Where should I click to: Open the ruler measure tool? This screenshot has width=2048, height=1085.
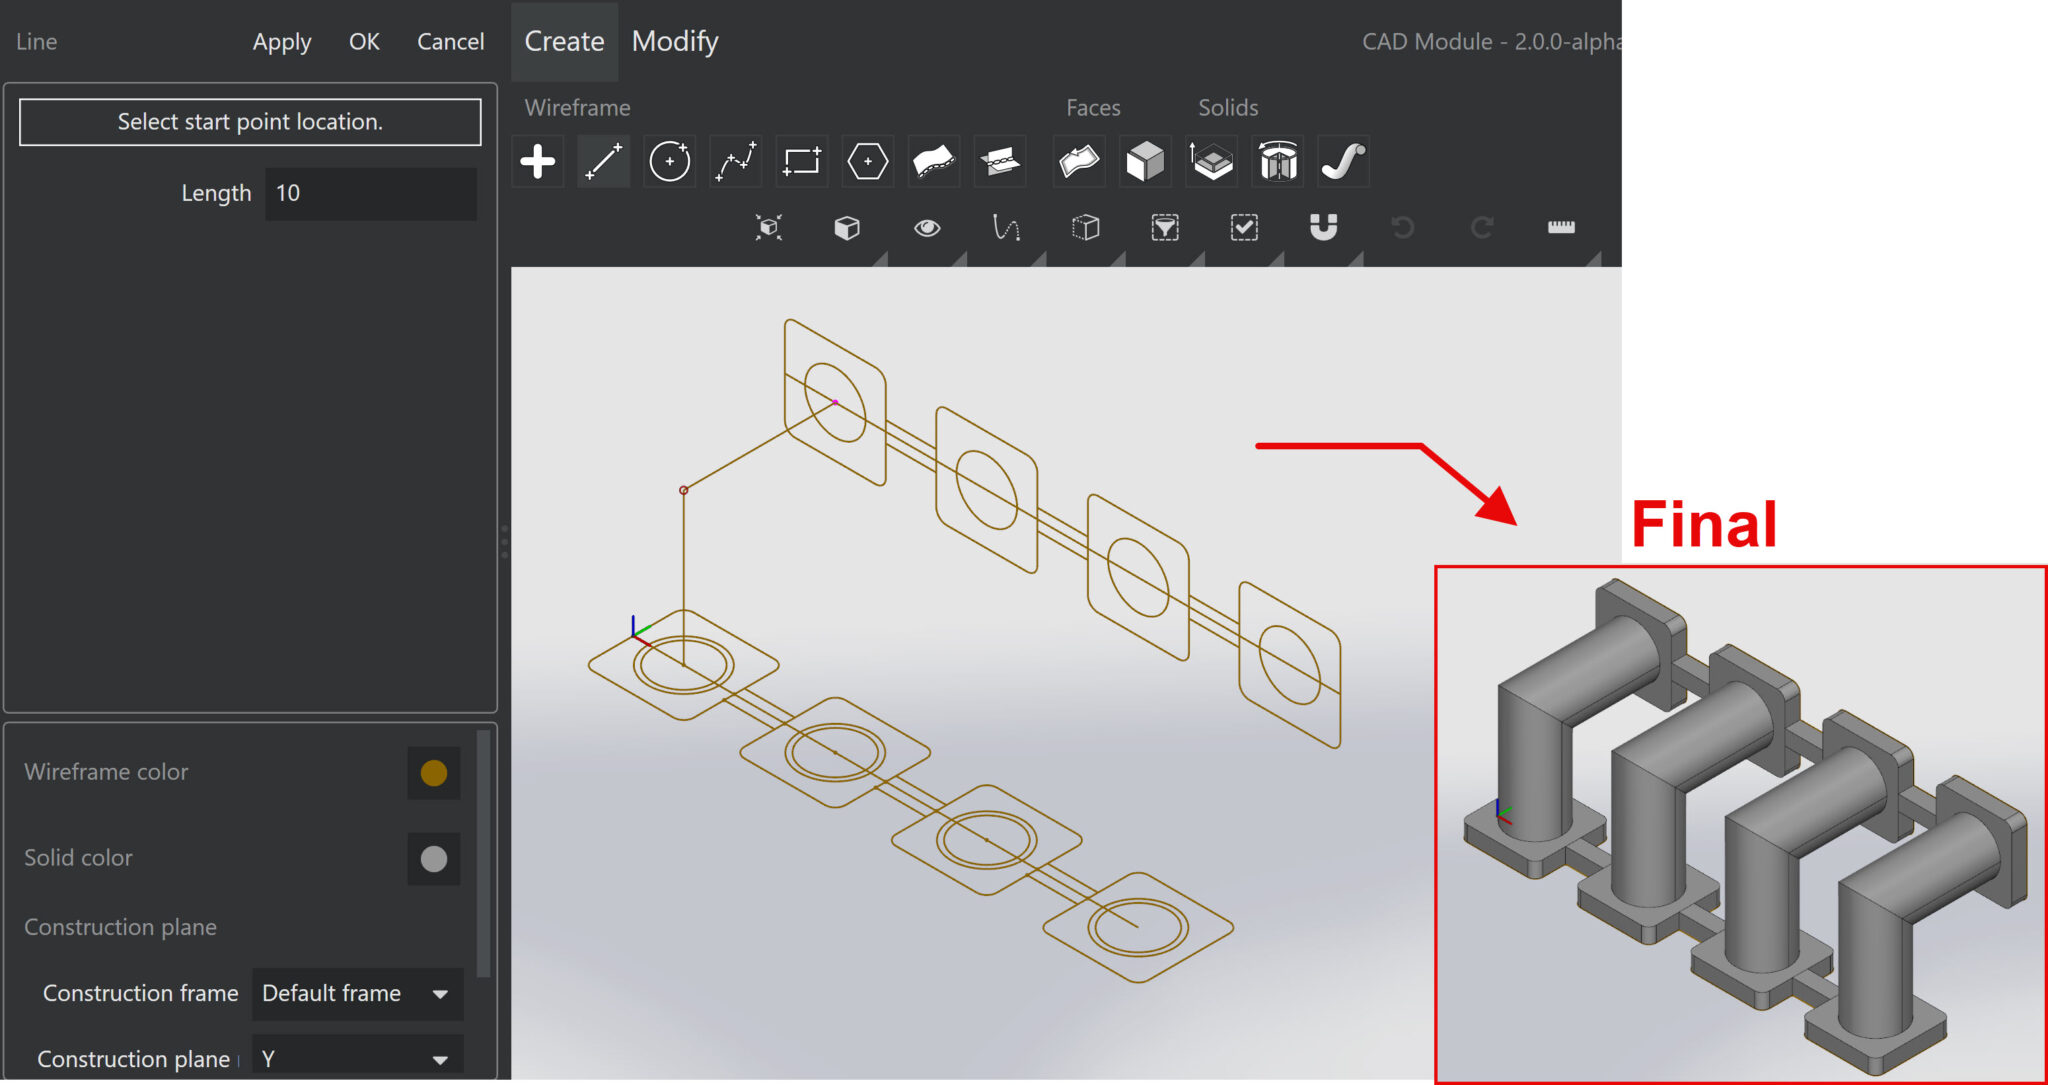[1561, 228]
